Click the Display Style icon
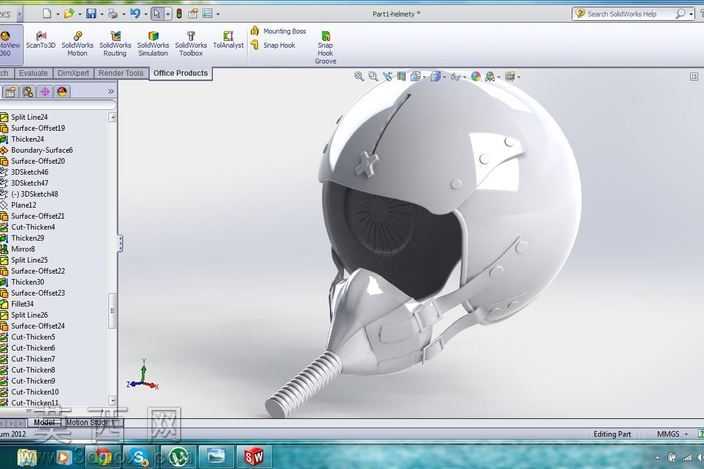Image resolution: width=704 pixels, height=469 pixels. 436,76
